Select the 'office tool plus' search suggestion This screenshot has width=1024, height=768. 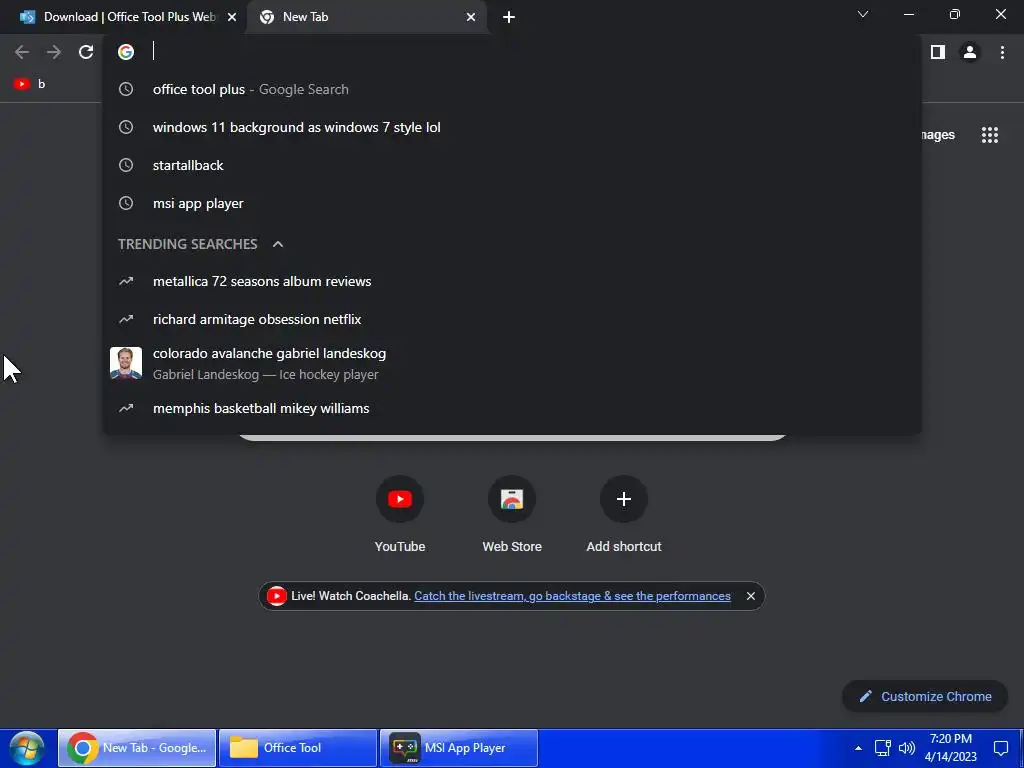512,89
